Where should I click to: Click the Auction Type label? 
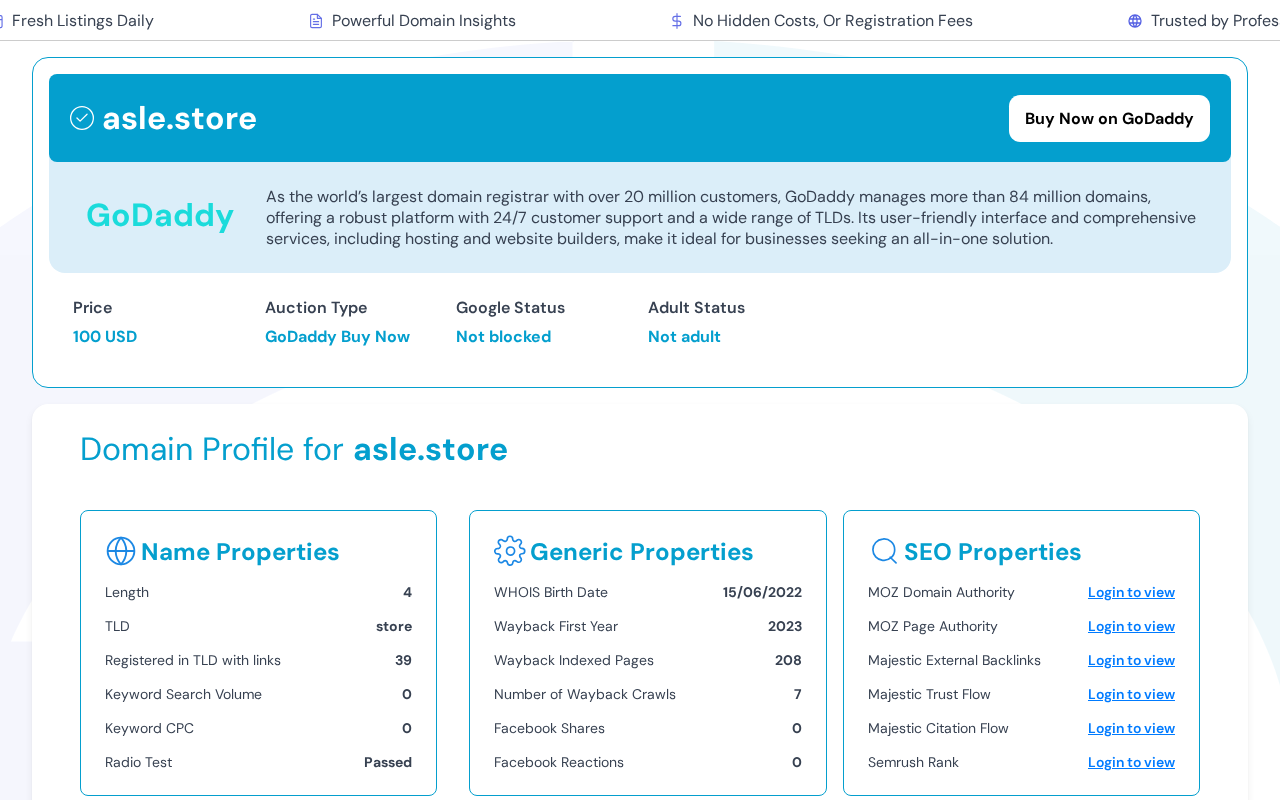pos(316,308)
